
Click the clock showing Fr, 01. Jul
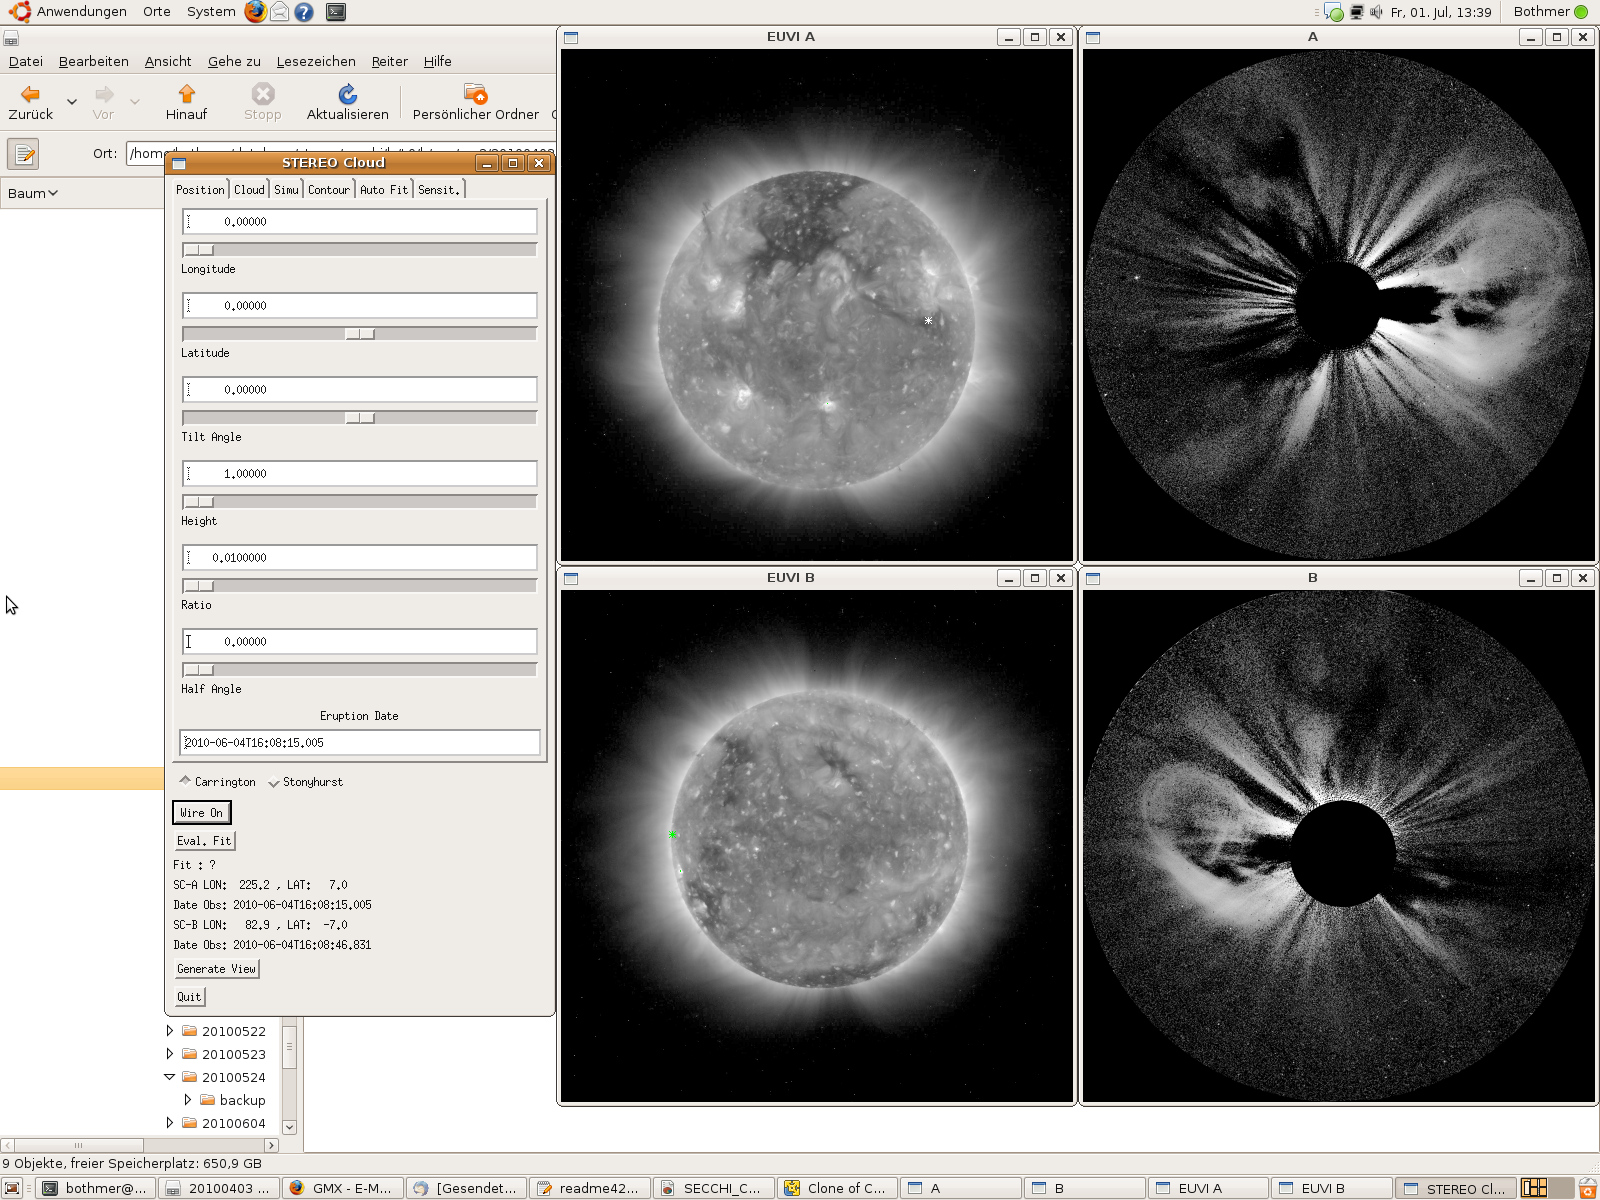click(1441, 12)
